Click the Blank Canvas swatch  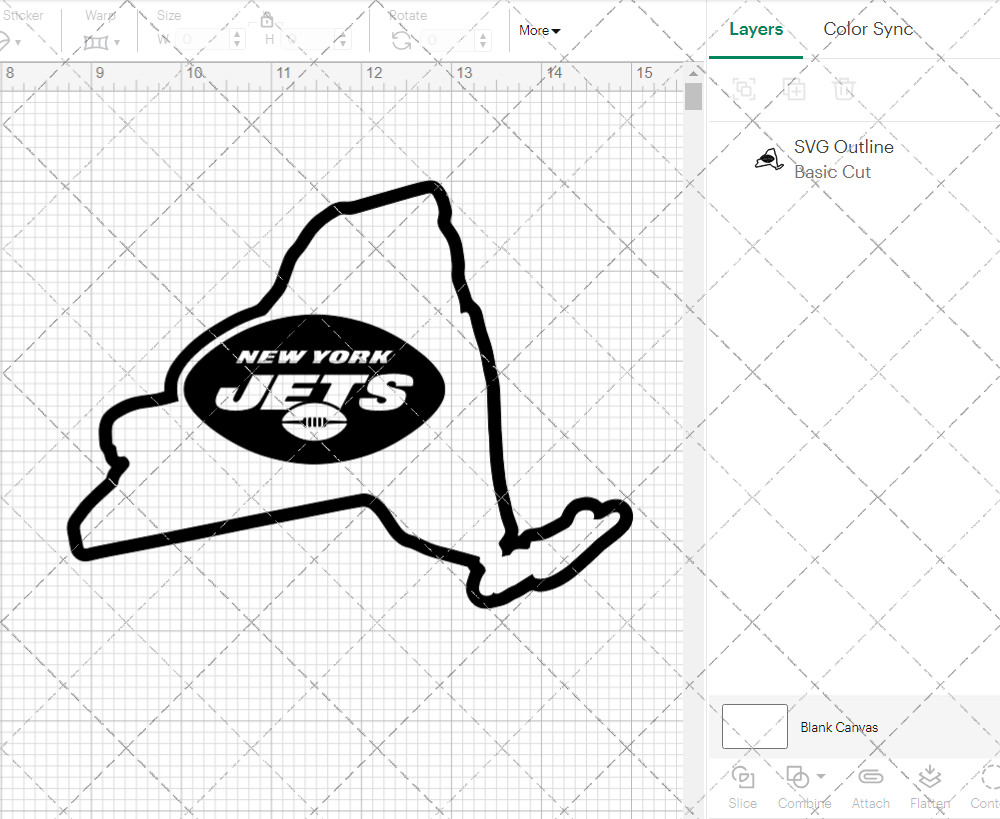coord(754,727)
